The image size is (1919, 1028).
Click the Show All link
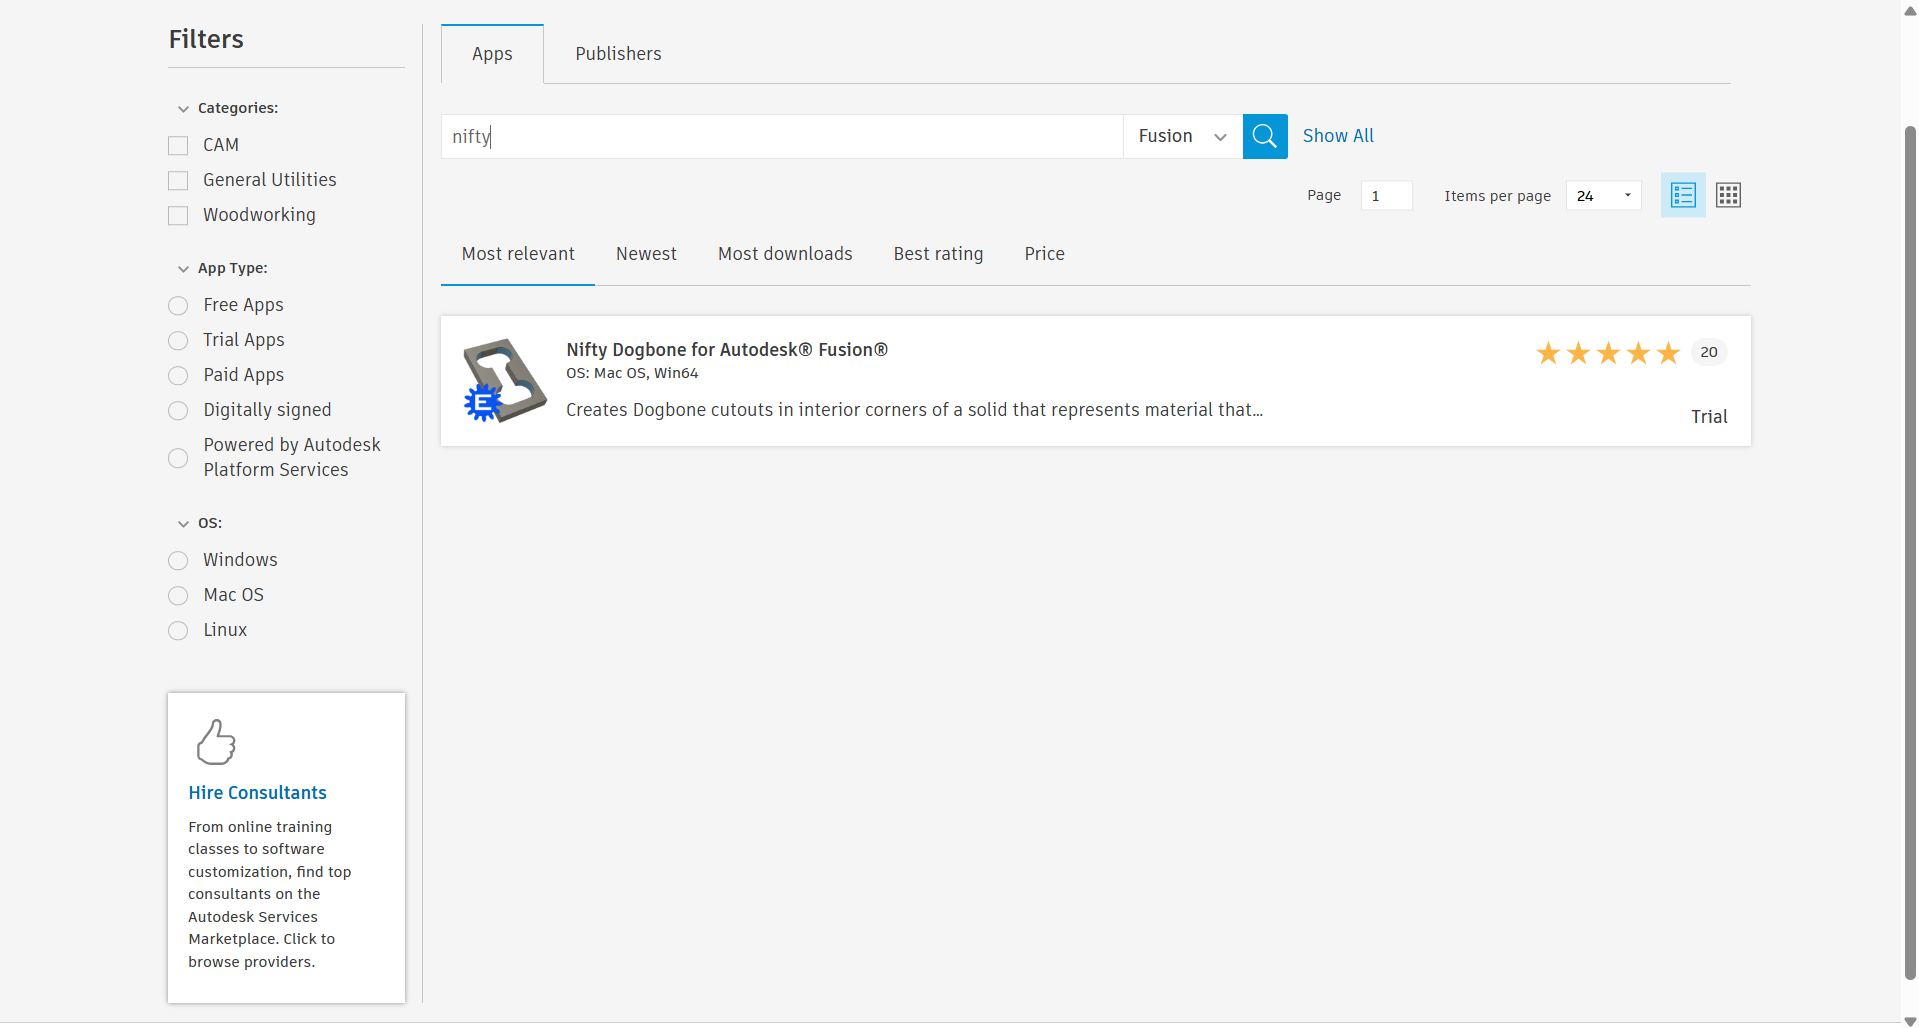(x=1338, y=136)
